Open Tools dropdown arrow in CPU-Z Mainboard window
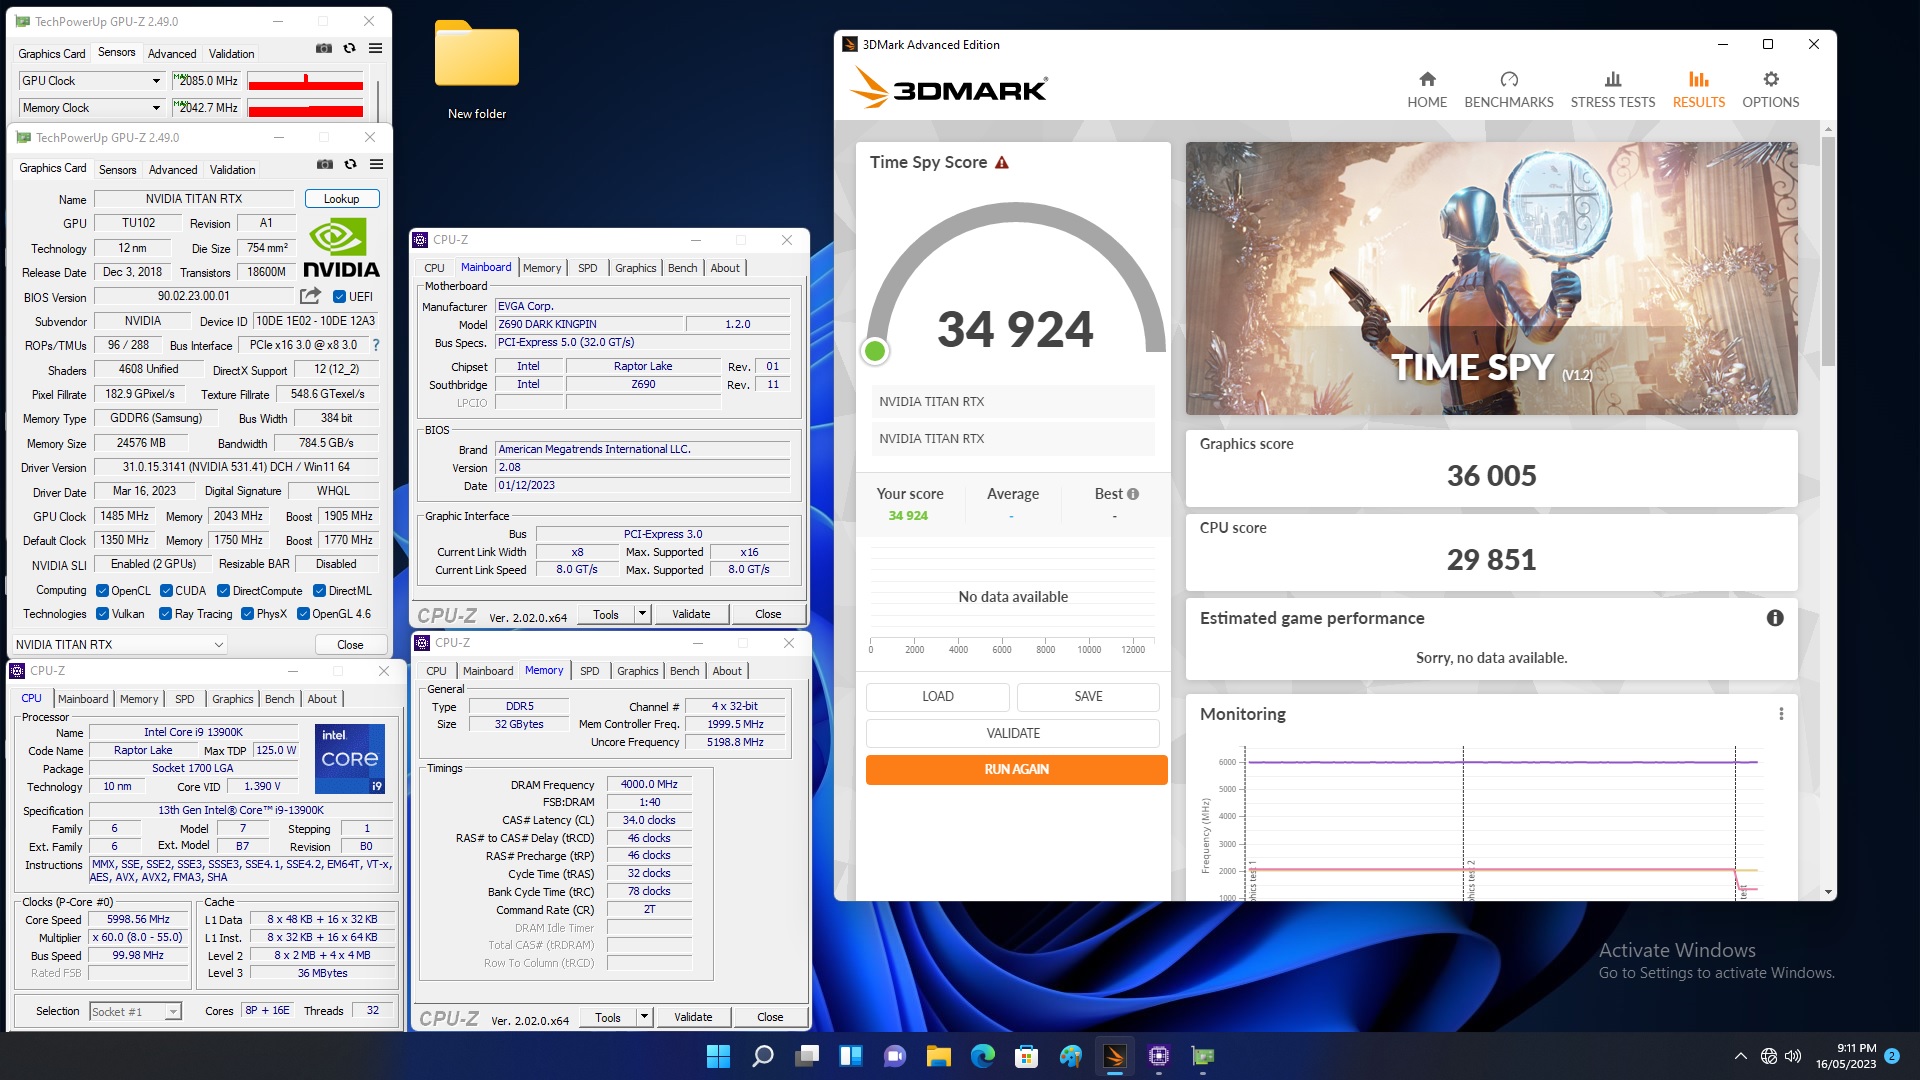This screenshot has width=1920, height=1080. click(x=642, y=614)
